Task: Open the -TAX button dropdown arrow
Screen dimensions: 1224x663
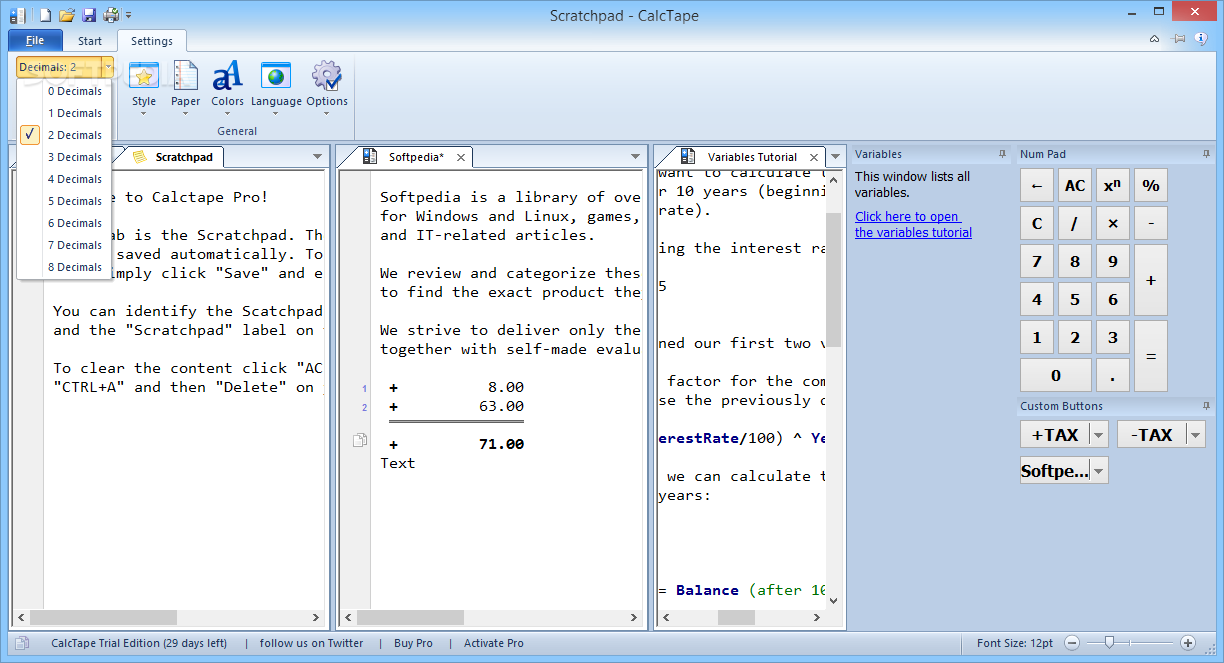Action: (1195, 434)
